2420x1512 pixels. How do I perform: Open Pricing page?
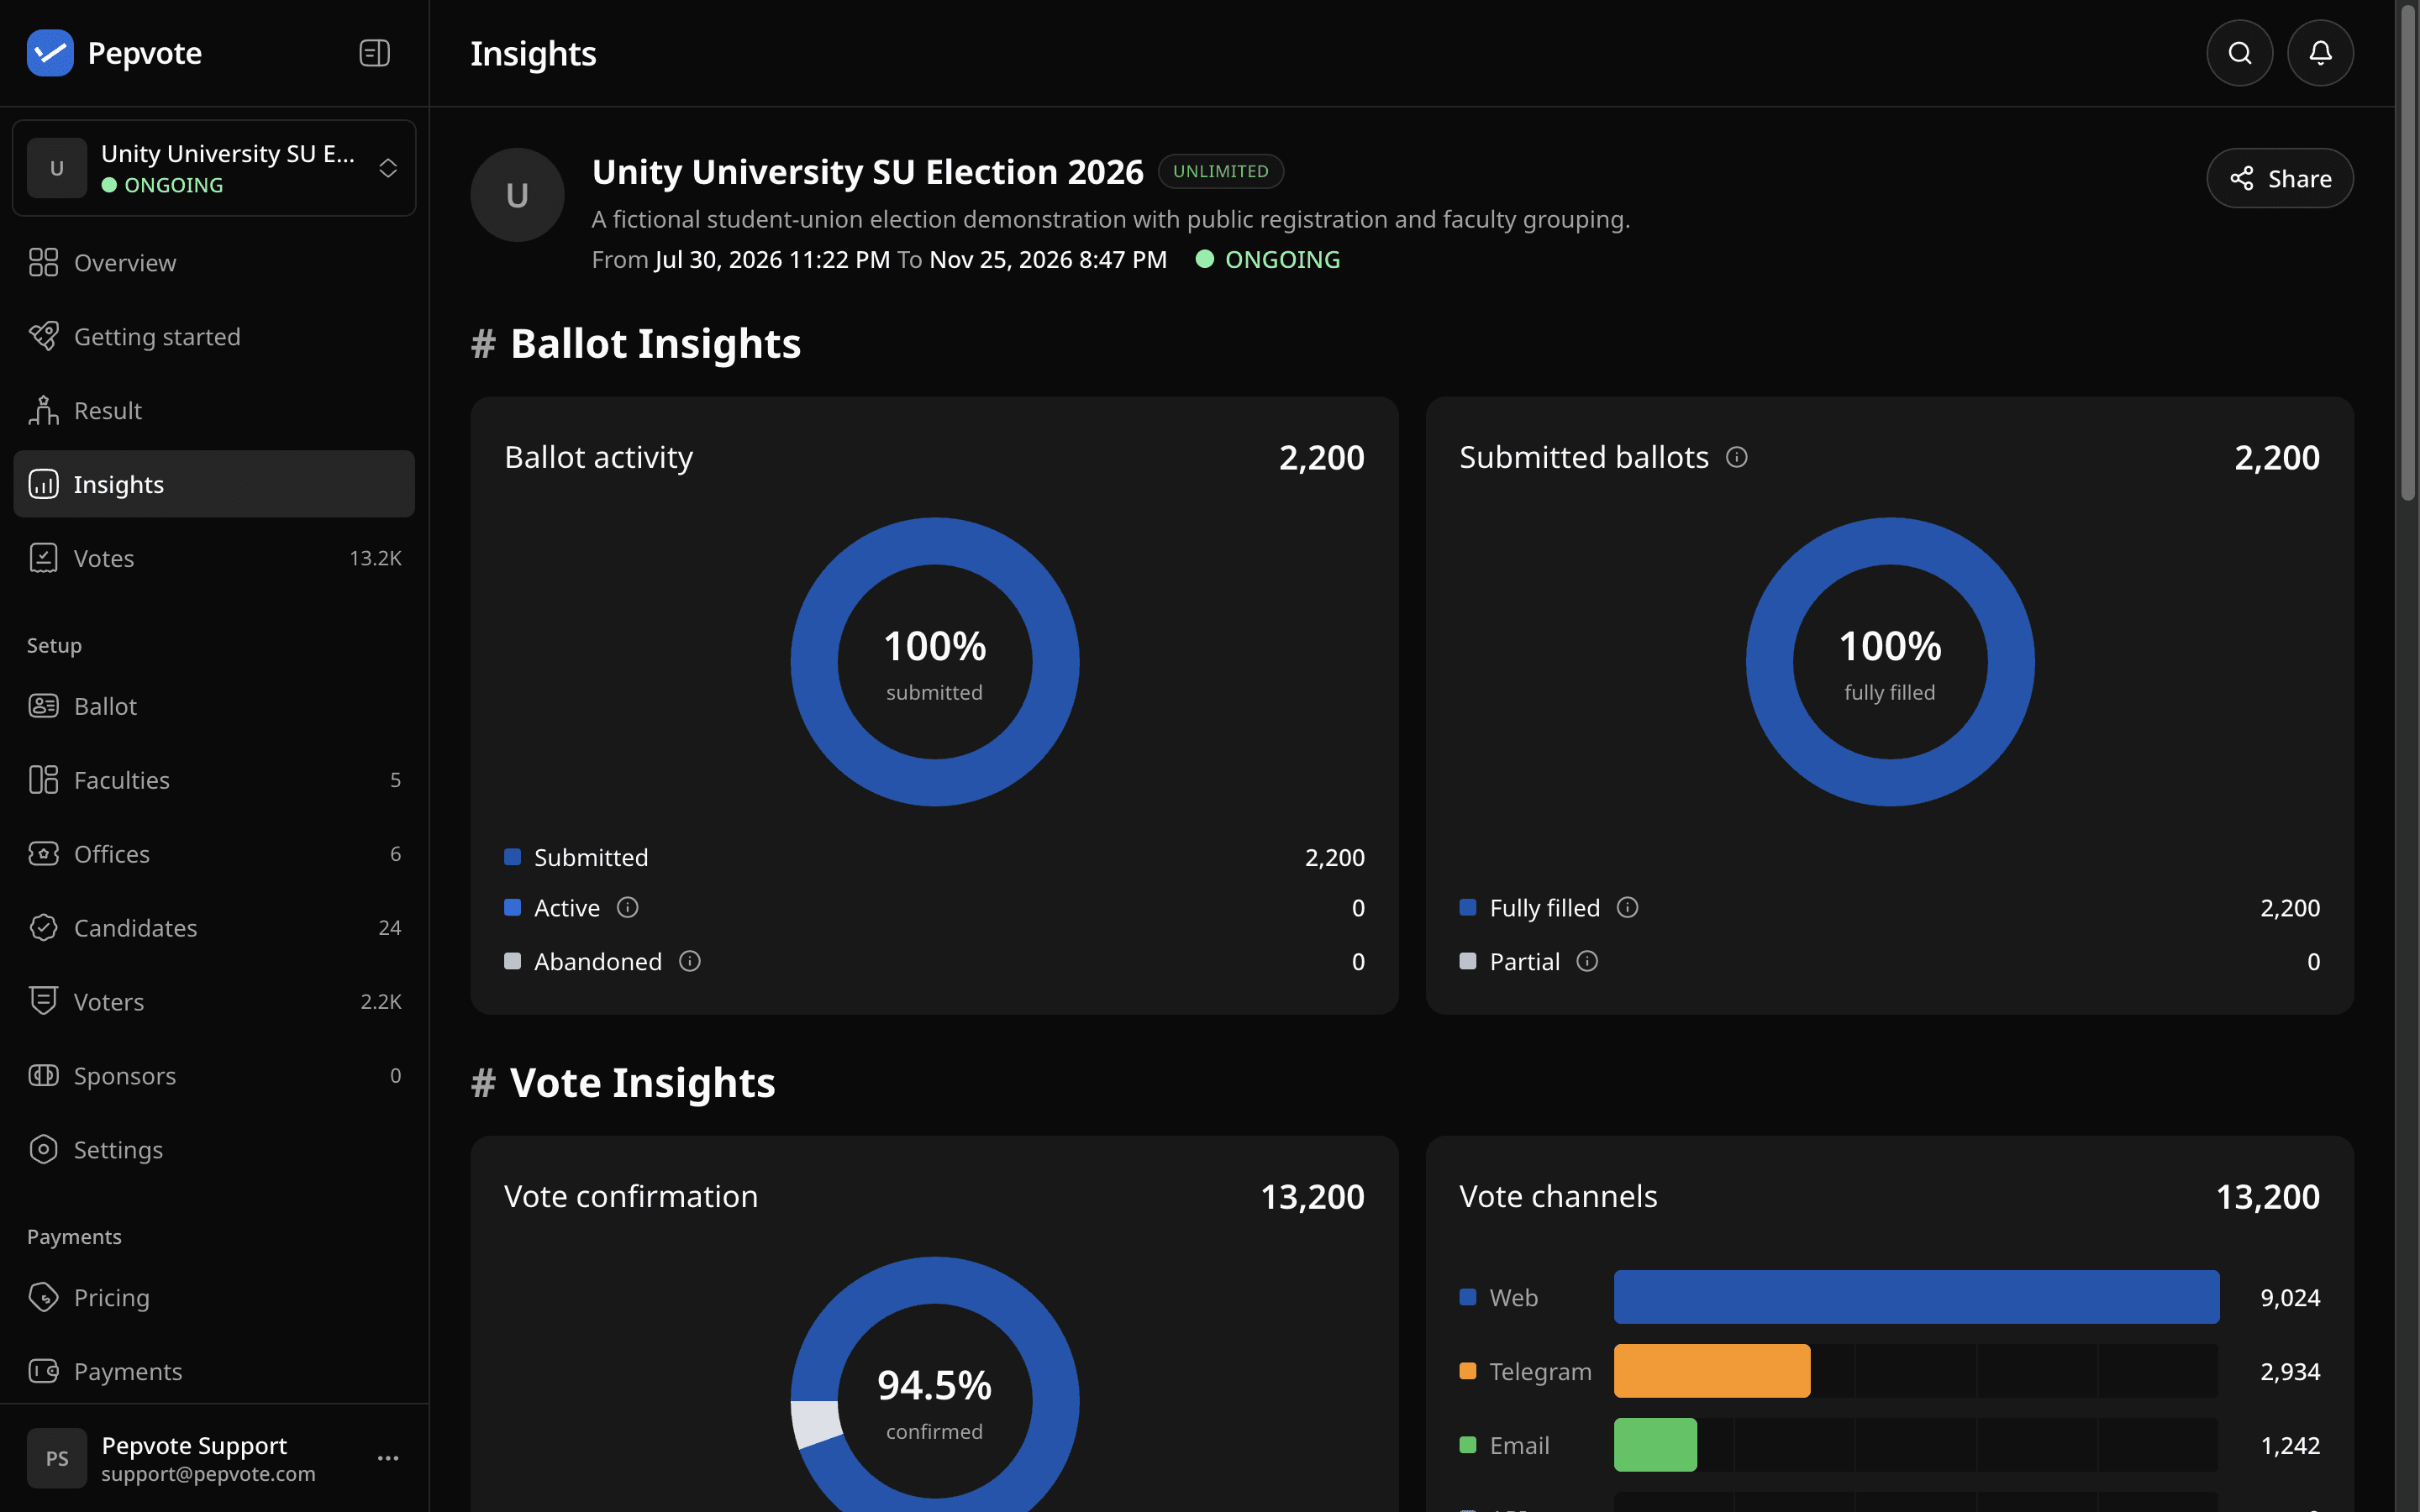coord(214,1298)
